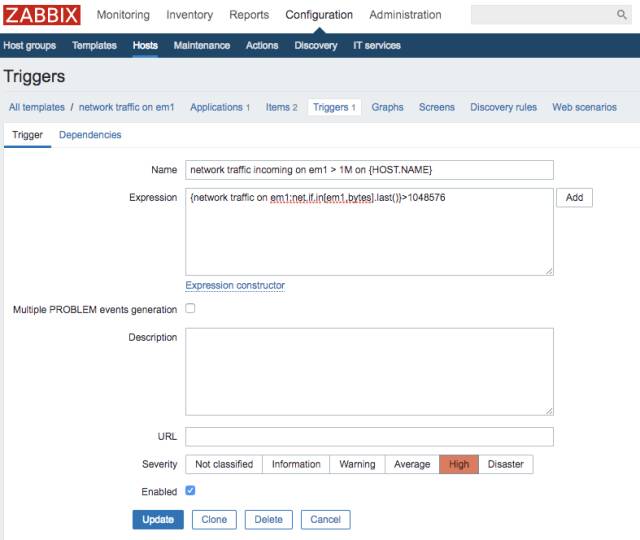Go to the Administration menu
Screen dimensions: 640x540
(405, 15)
